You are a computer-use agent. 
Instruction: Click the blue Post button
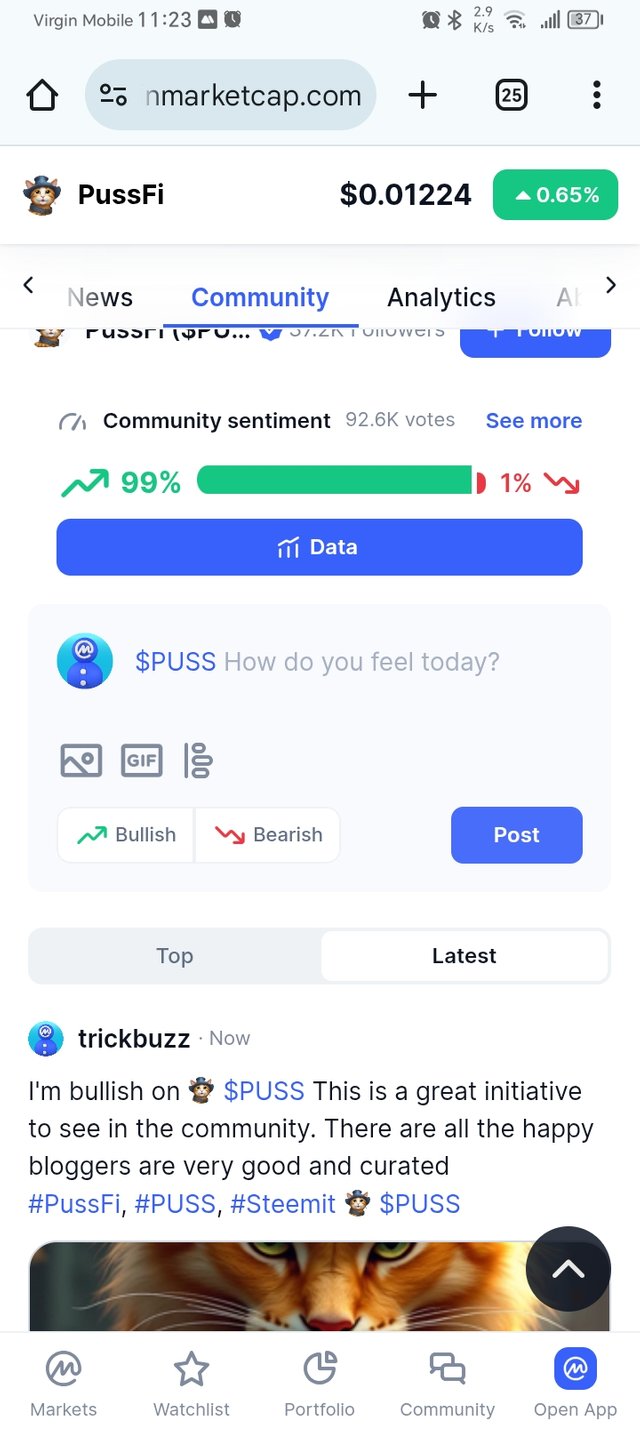(x=516, y=835)
